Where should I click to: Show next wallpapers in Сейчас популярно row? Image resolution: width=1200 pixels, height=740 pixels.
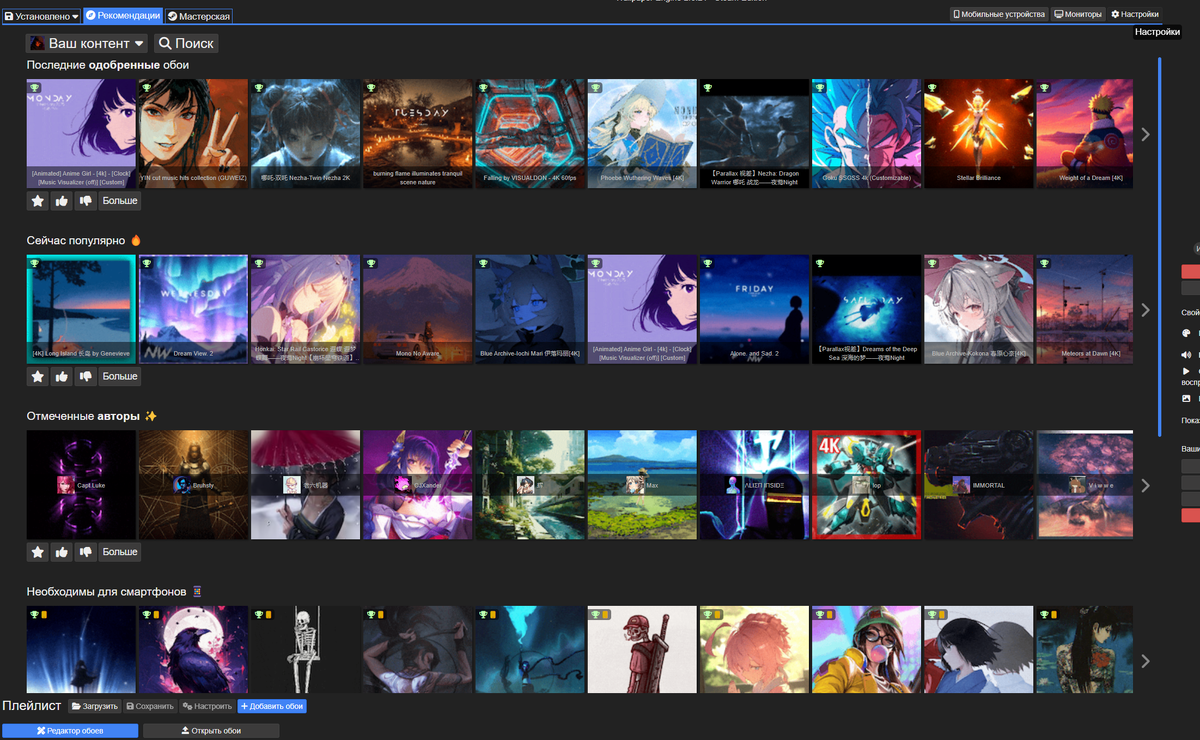click(x=1145, y=310)
